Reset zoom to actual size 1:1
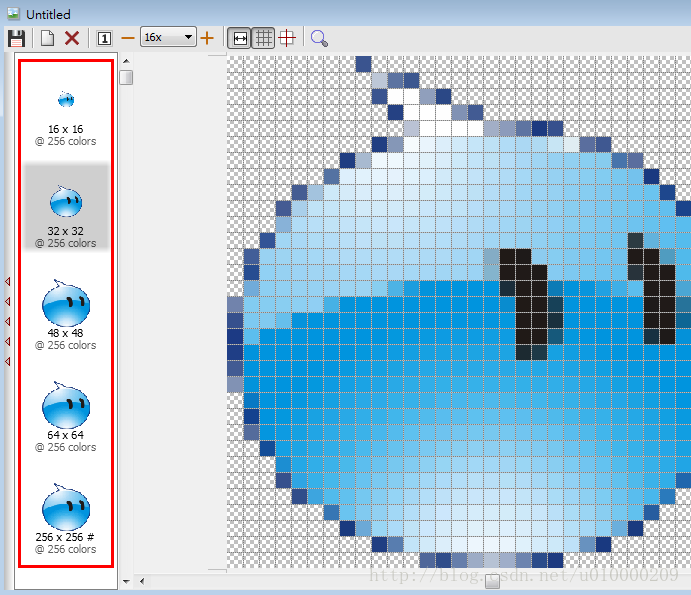 click(104, 38)
